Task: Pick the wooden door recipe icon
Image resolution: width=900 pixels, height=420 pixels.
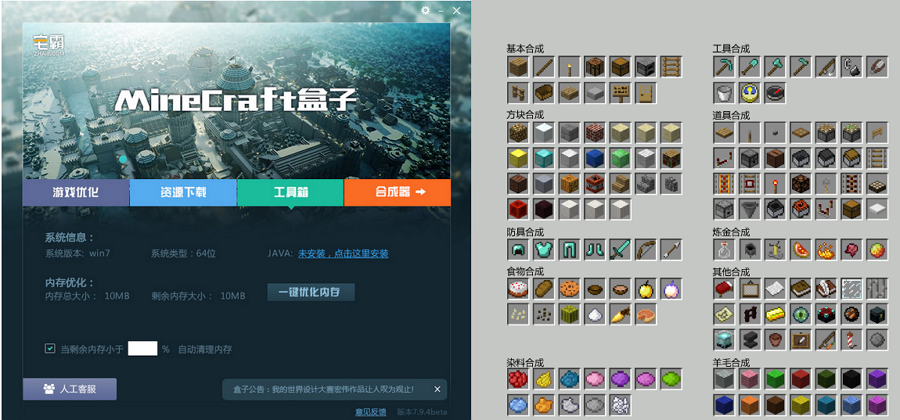Action: pos(645,93)
